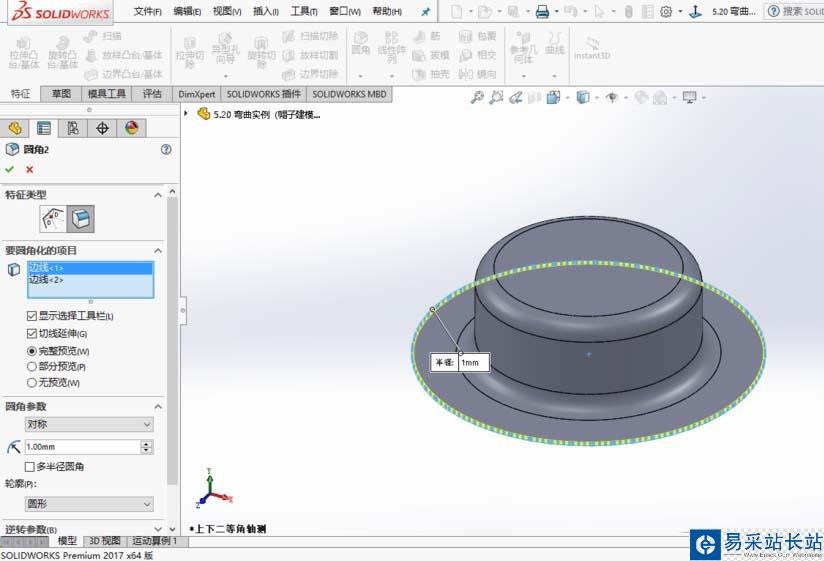Open the 对称 fillet method dropdown

(89, 425)
